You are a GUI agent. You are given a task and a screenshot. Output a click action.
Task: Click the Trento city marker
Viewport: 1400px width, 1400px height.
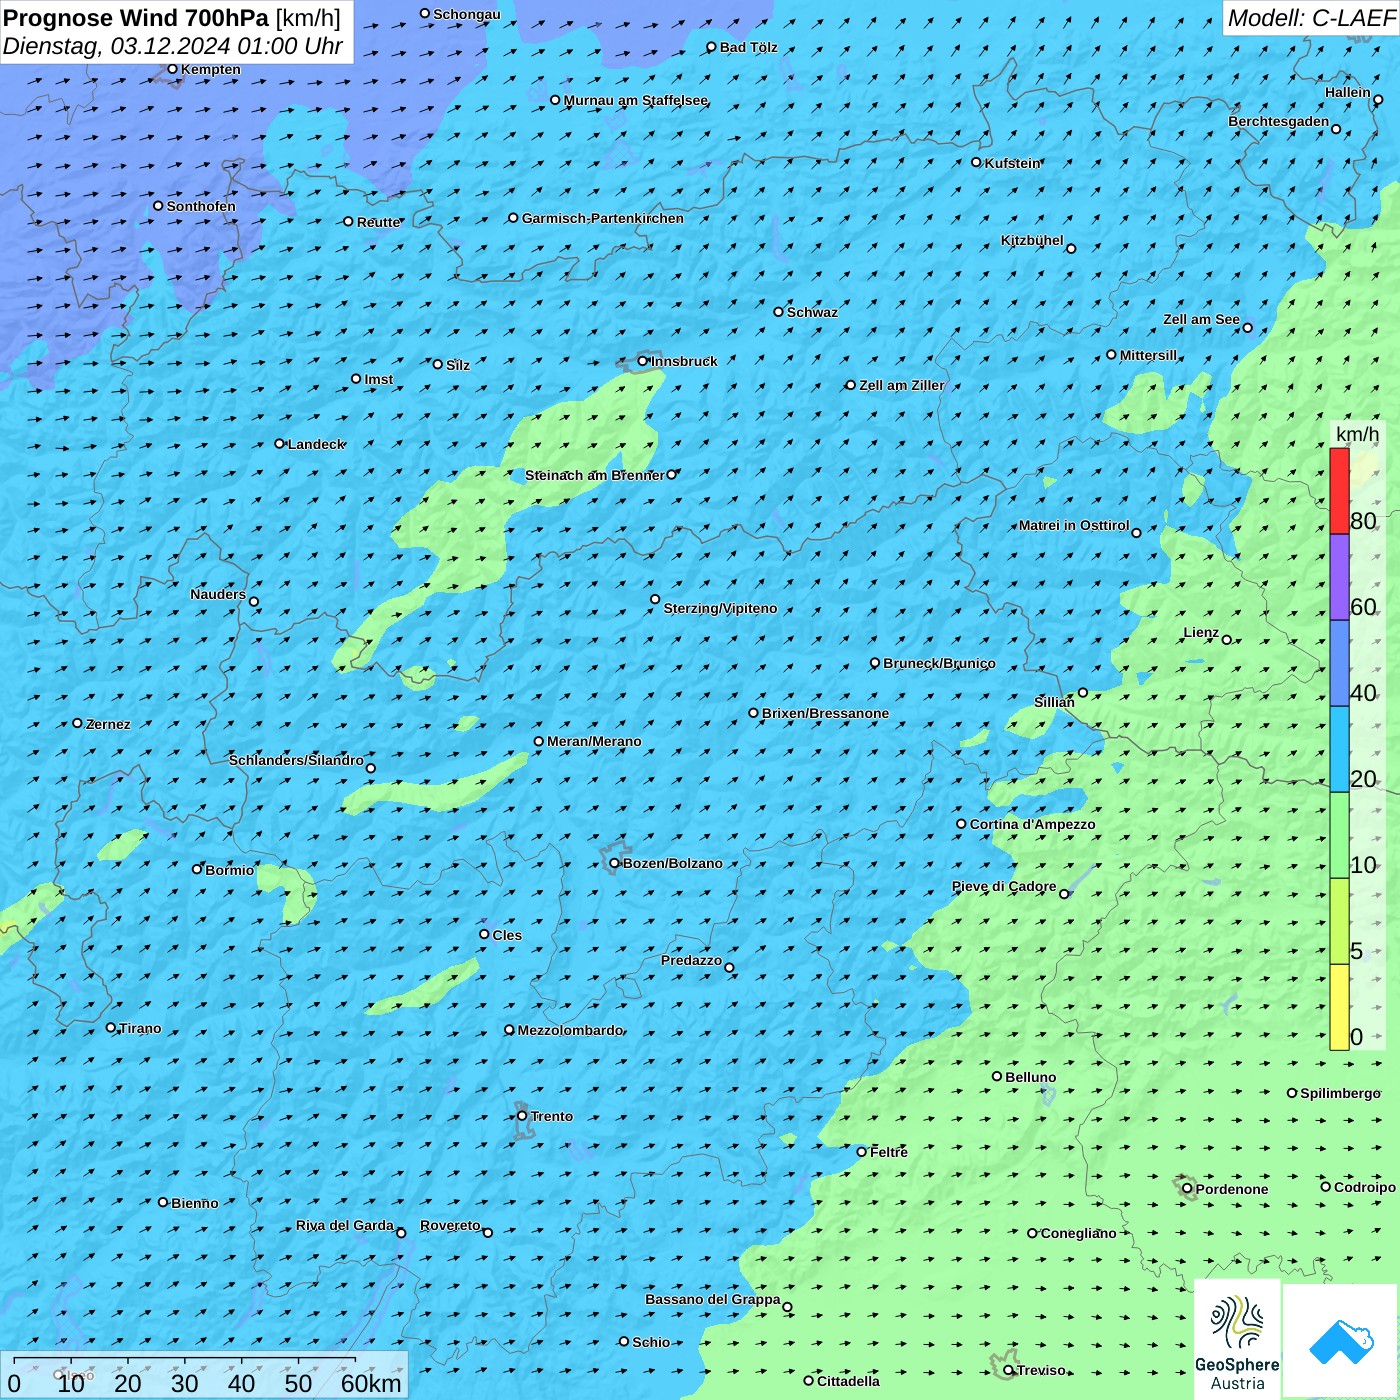522,1116
